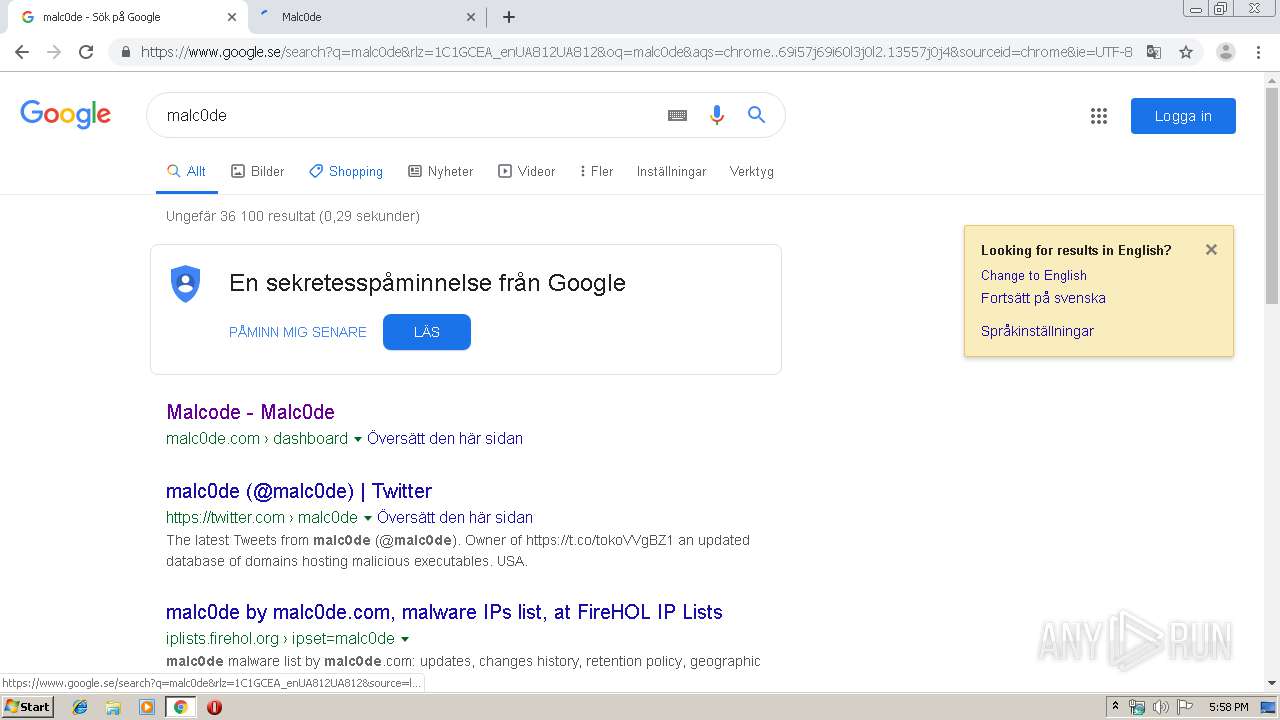Click the 'Change to English' link
Viewport: 1280px width, 720px height.
[x=1034, y=275]
